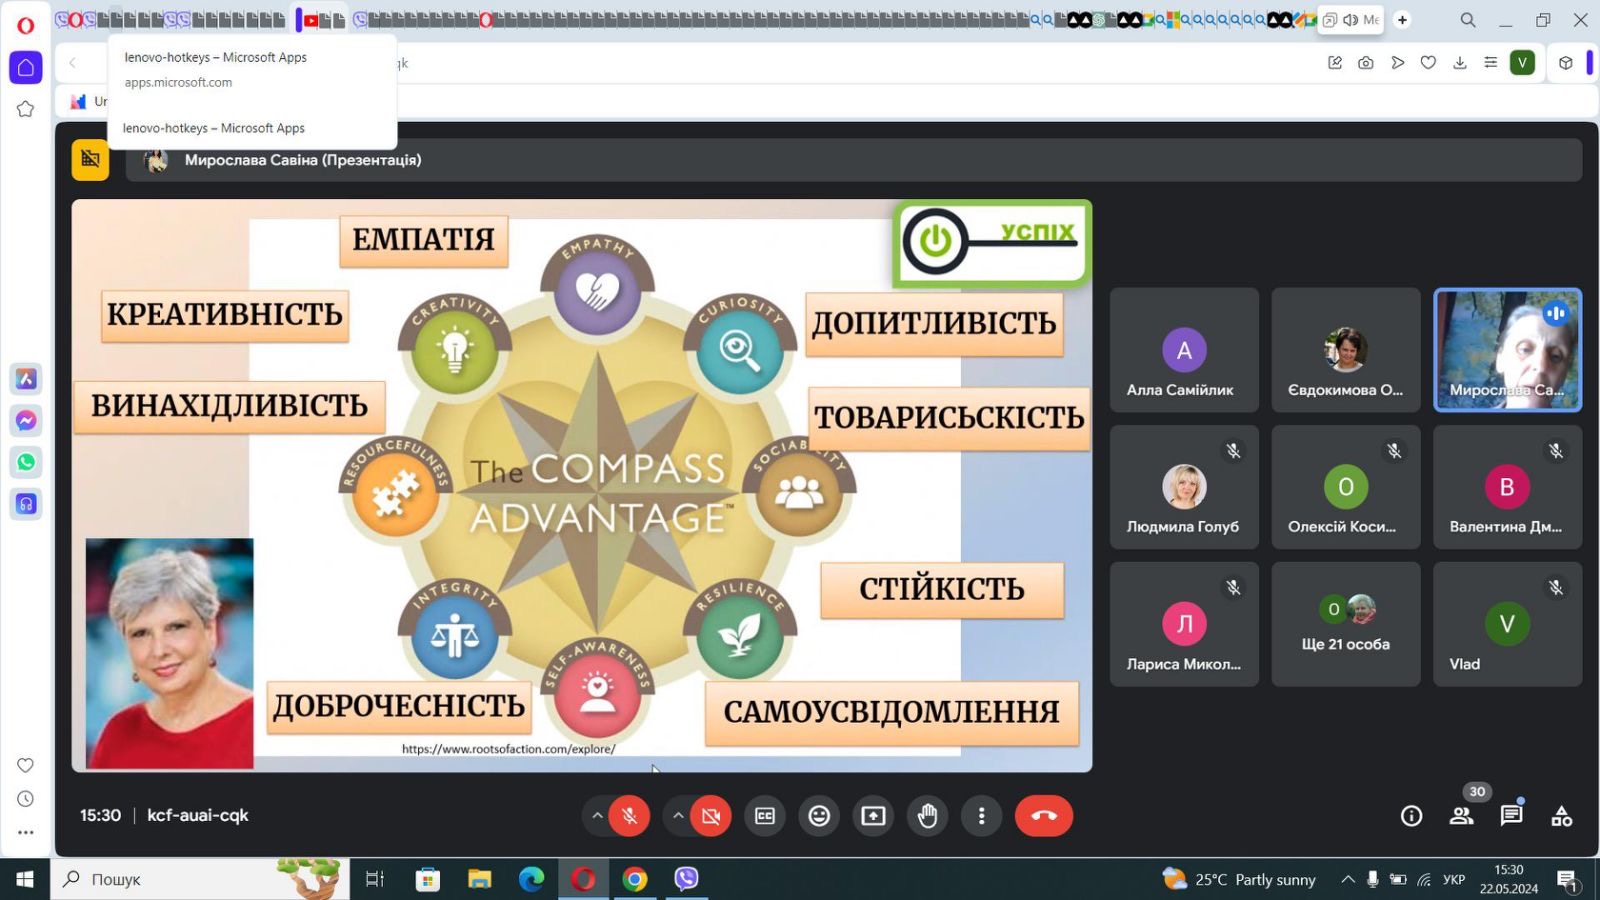This screenshot has height=900, width=1600.
Task: Open the Windows Start menu
Action: [x=25, y=879]
